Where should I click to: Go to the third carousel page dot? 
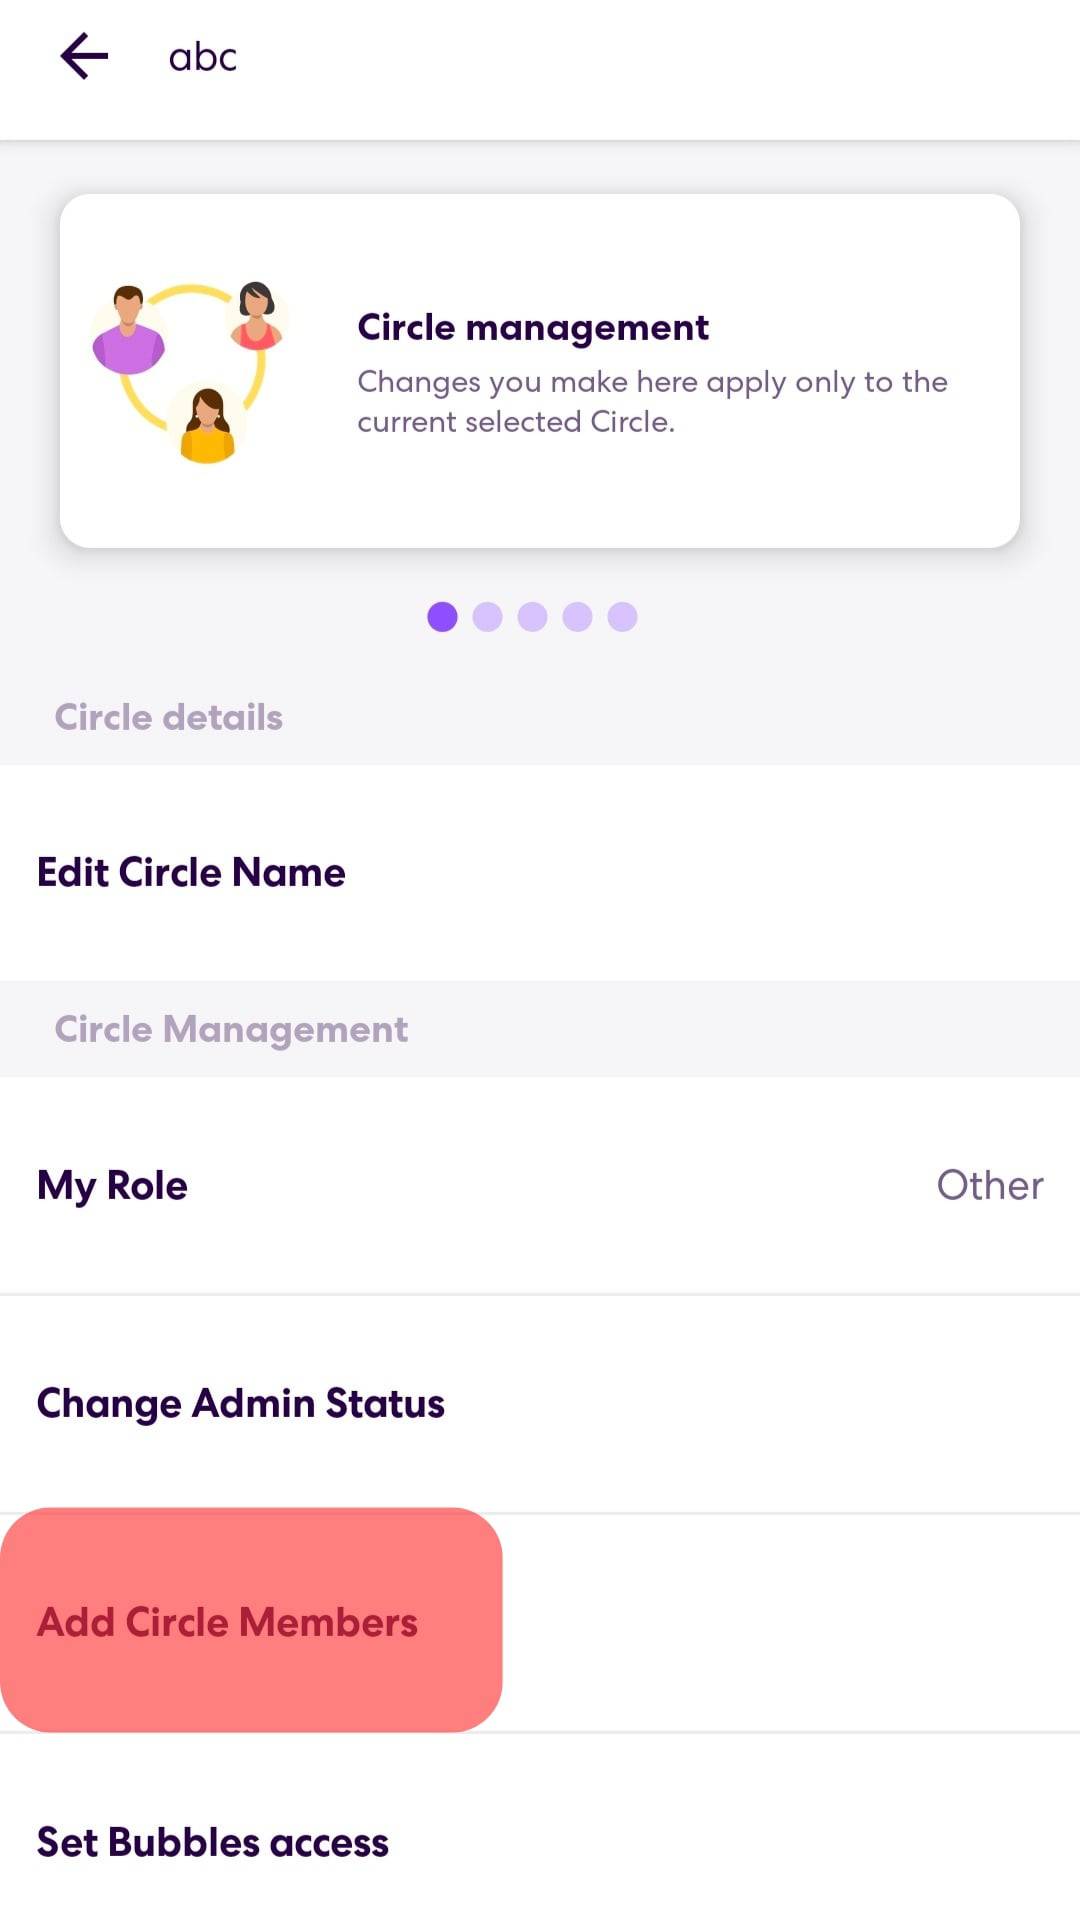click(532, 617)
